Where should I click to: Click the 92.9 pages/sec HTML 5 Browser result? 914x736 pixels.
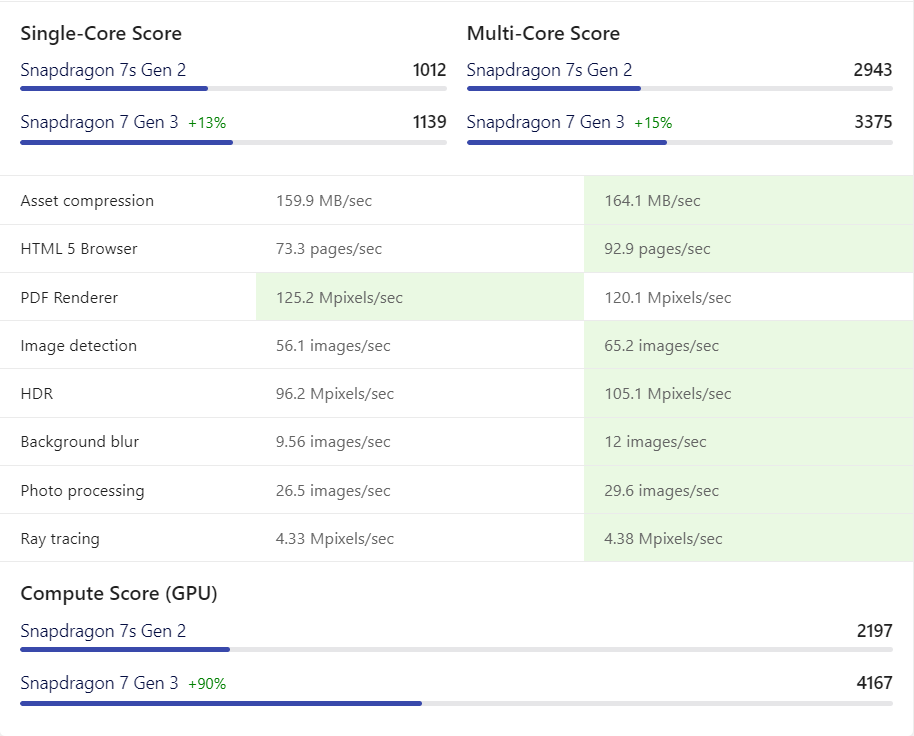click(x=657, y=249)
